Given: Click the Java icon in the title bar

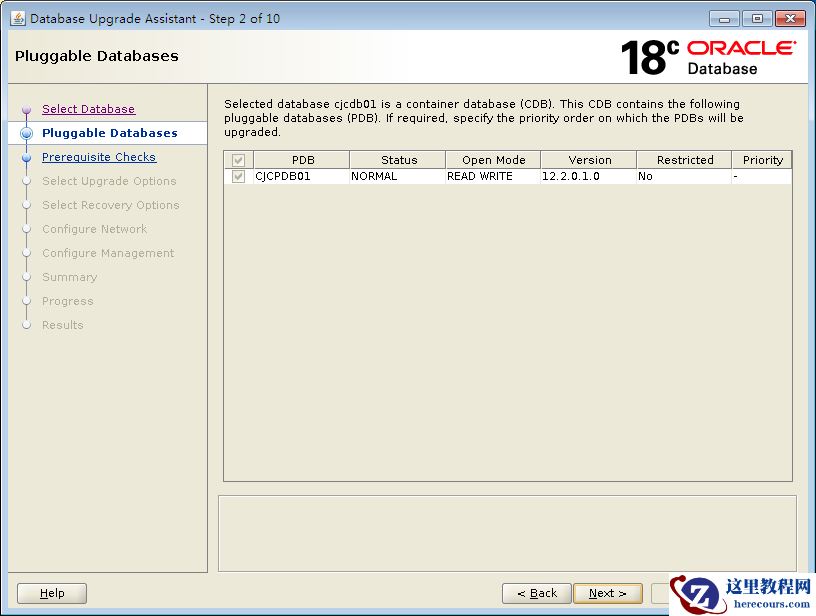Looking at the screenshot, I should point(18,19).
